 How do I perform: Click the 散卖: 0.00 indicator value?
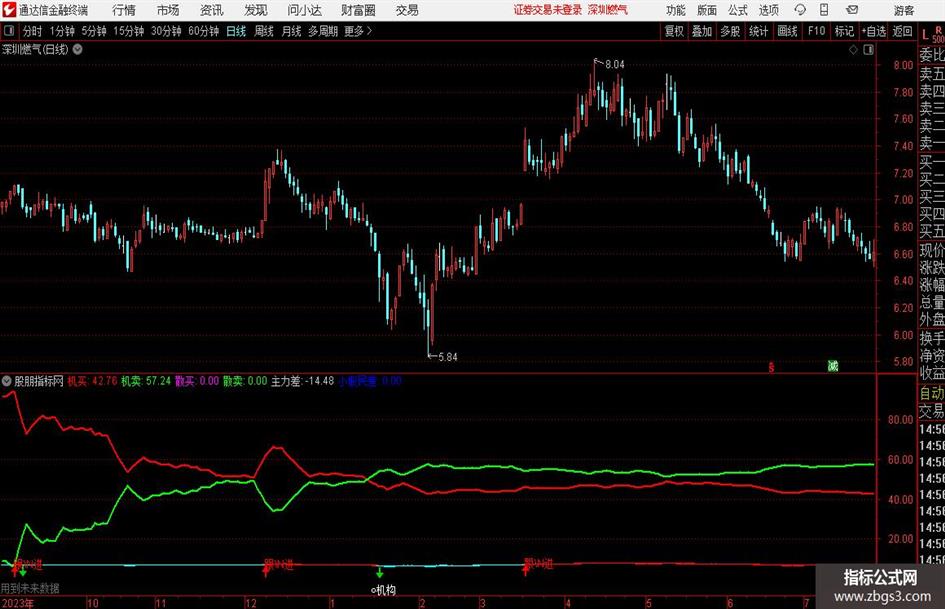pyautogui.click(x=245, y=381)
